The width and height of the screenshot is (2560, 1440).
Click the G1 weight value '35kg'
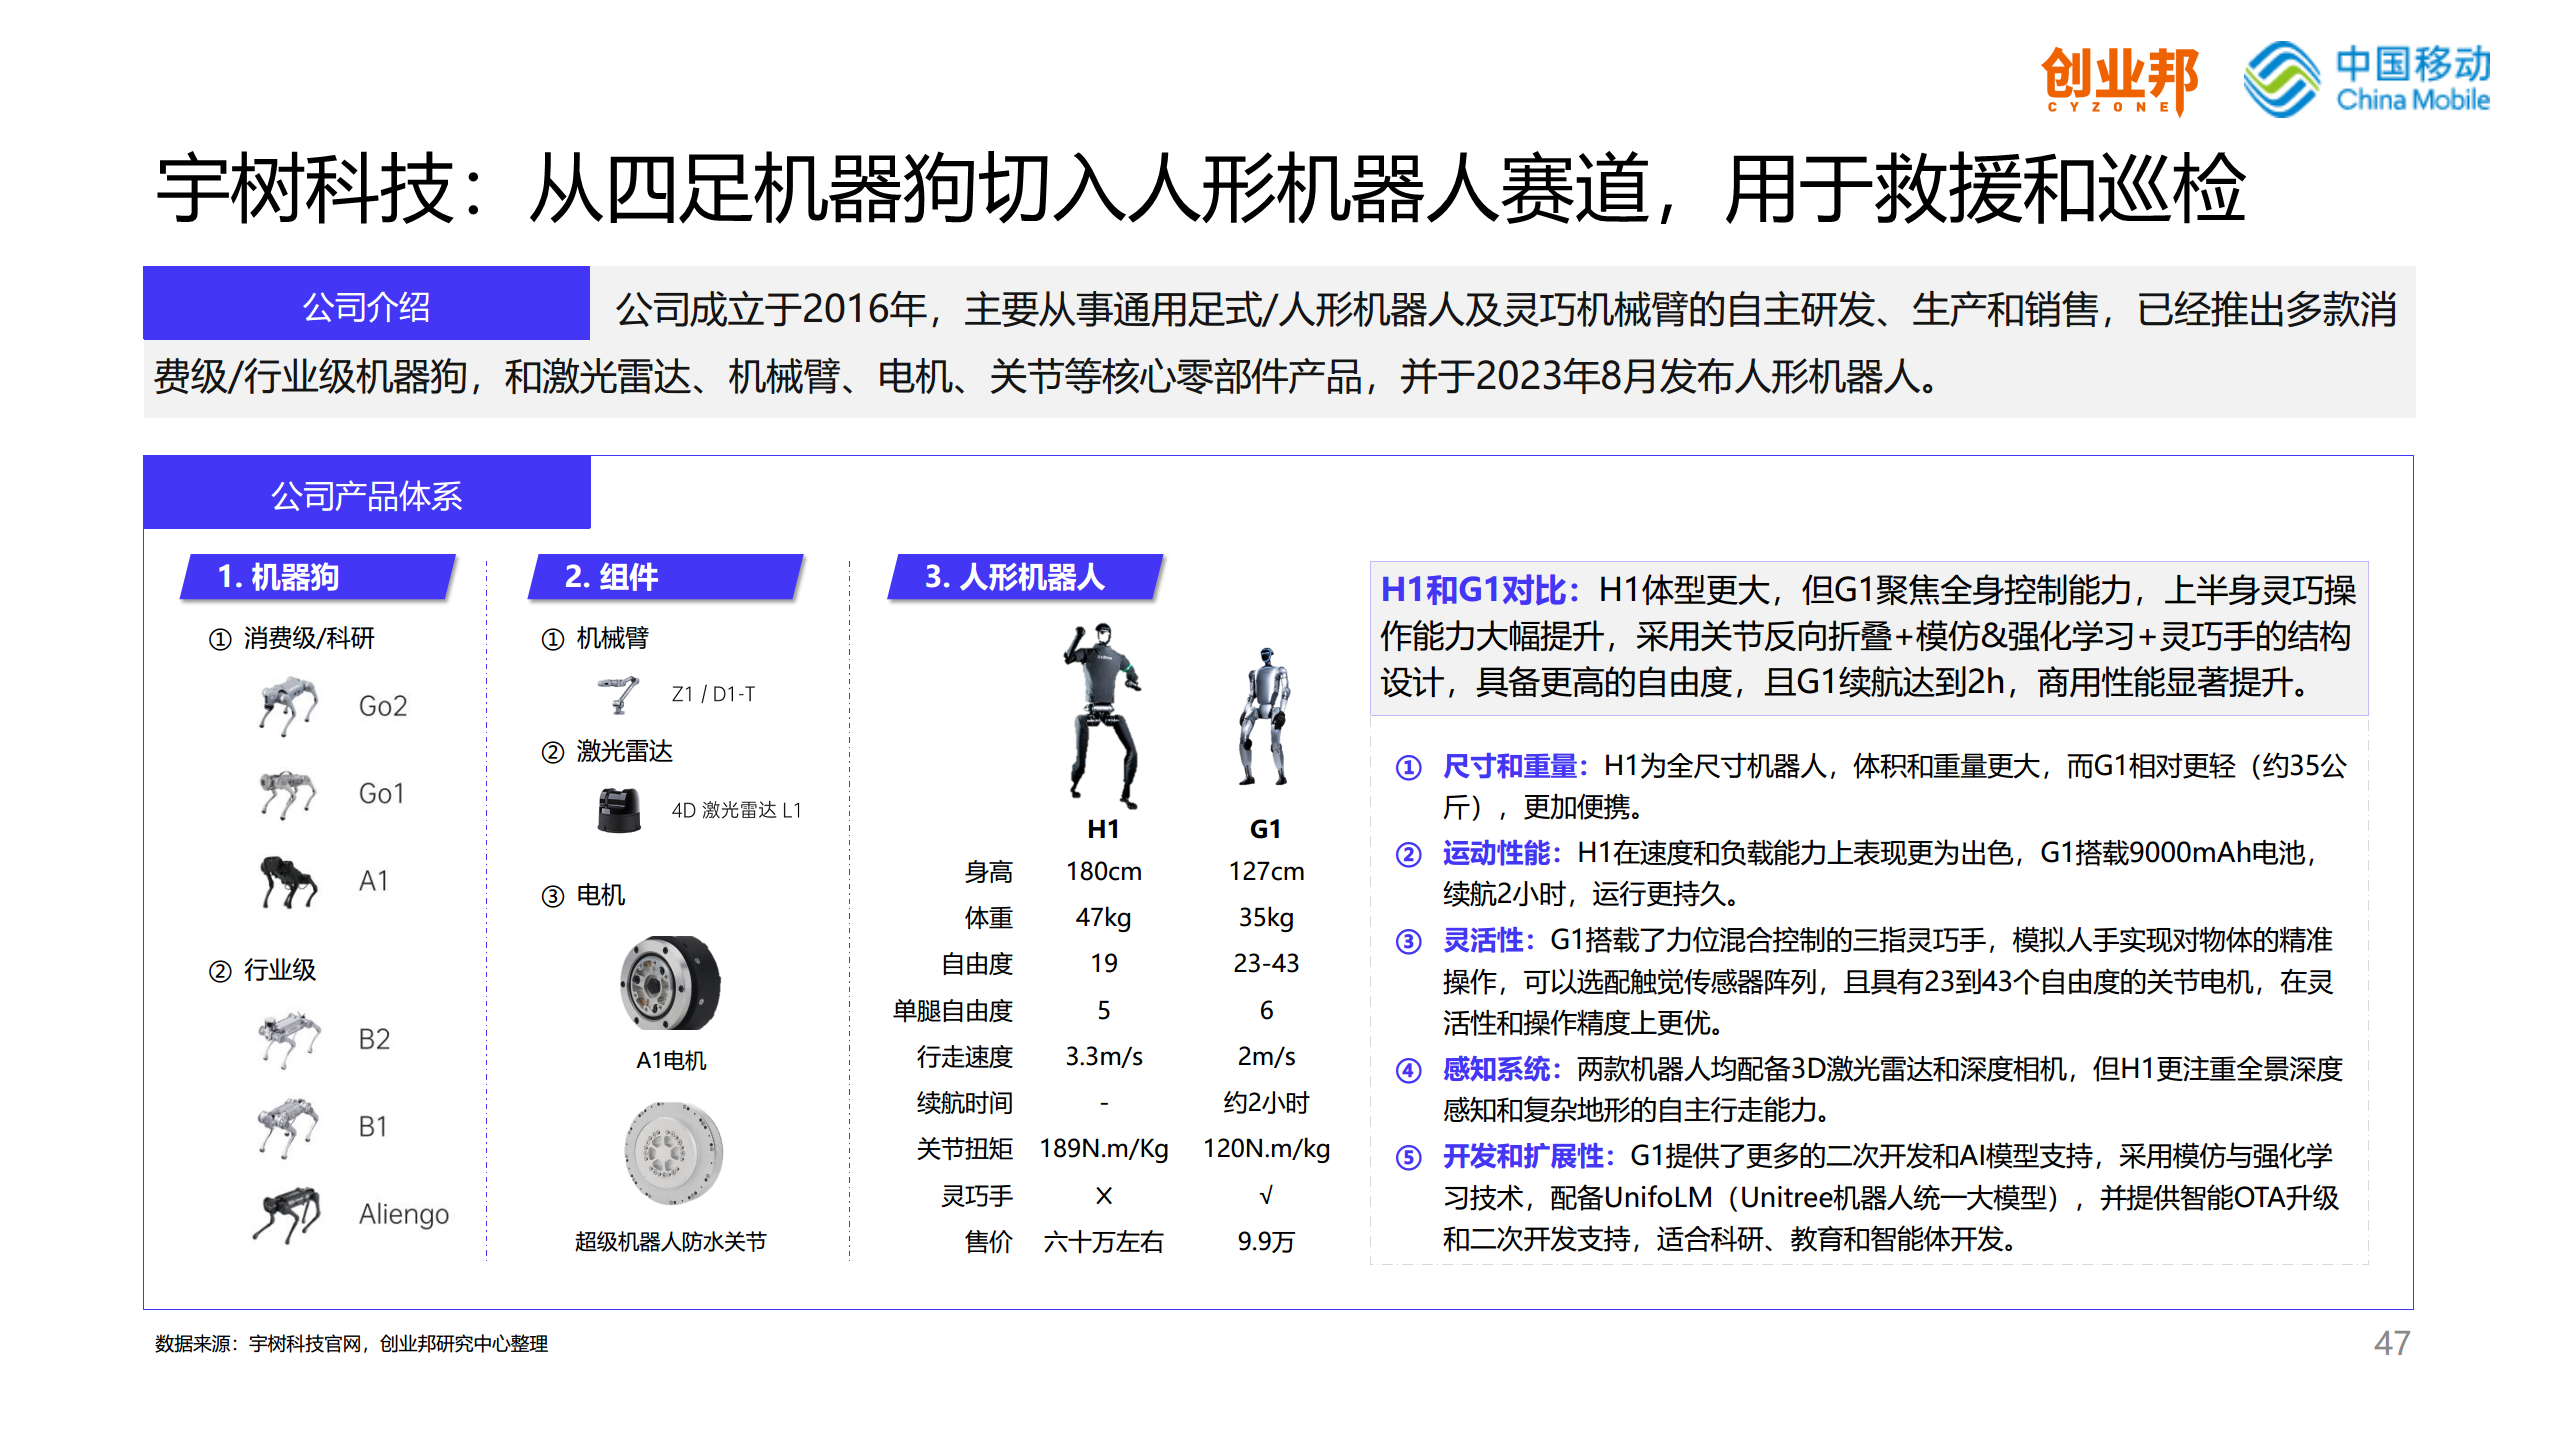[x=1266, y=917]
